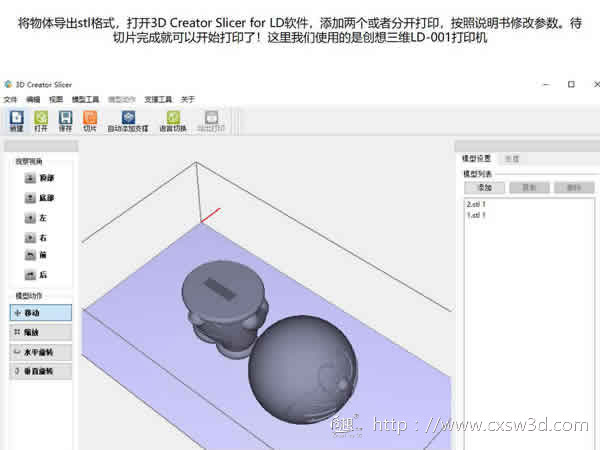Open the 视图 (View) menu
This screenshot has height=450, width=600.
tap(56, 99)
